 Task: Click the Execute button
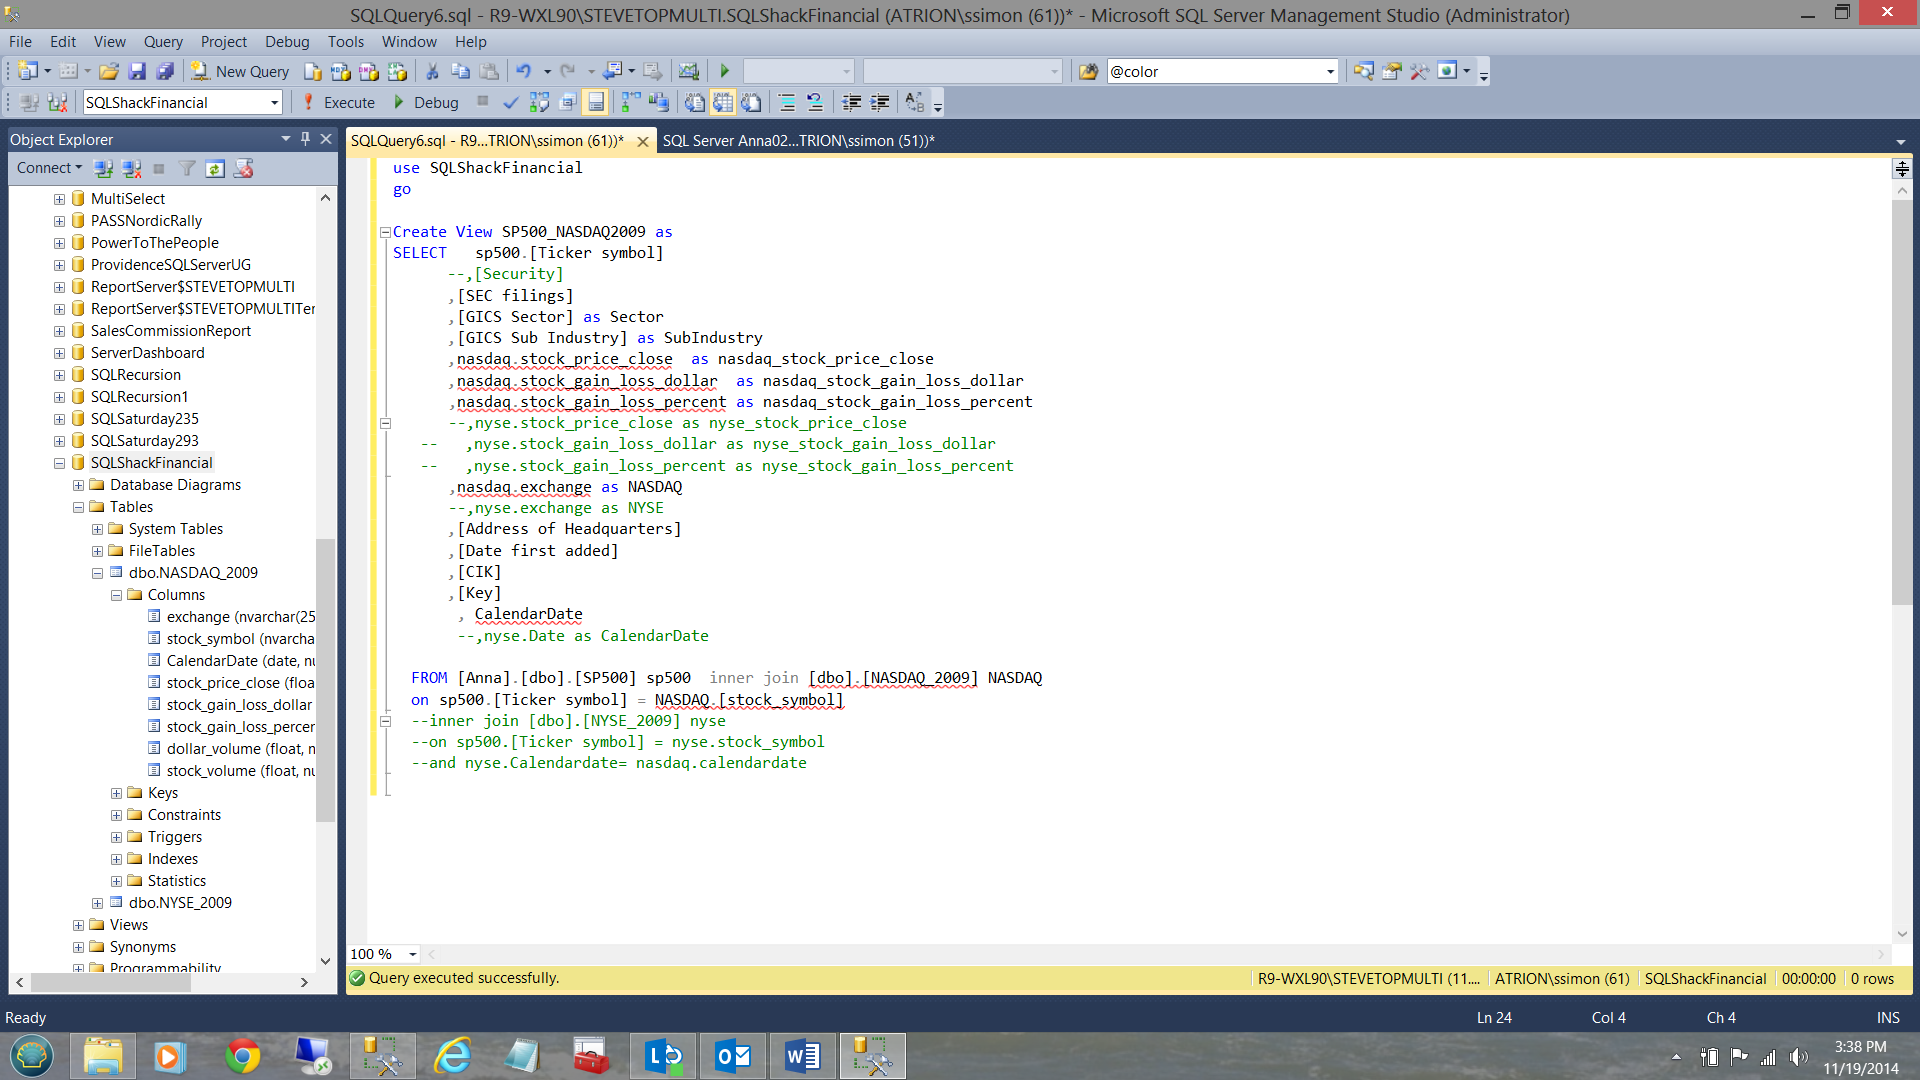click(x=339, y=102)
